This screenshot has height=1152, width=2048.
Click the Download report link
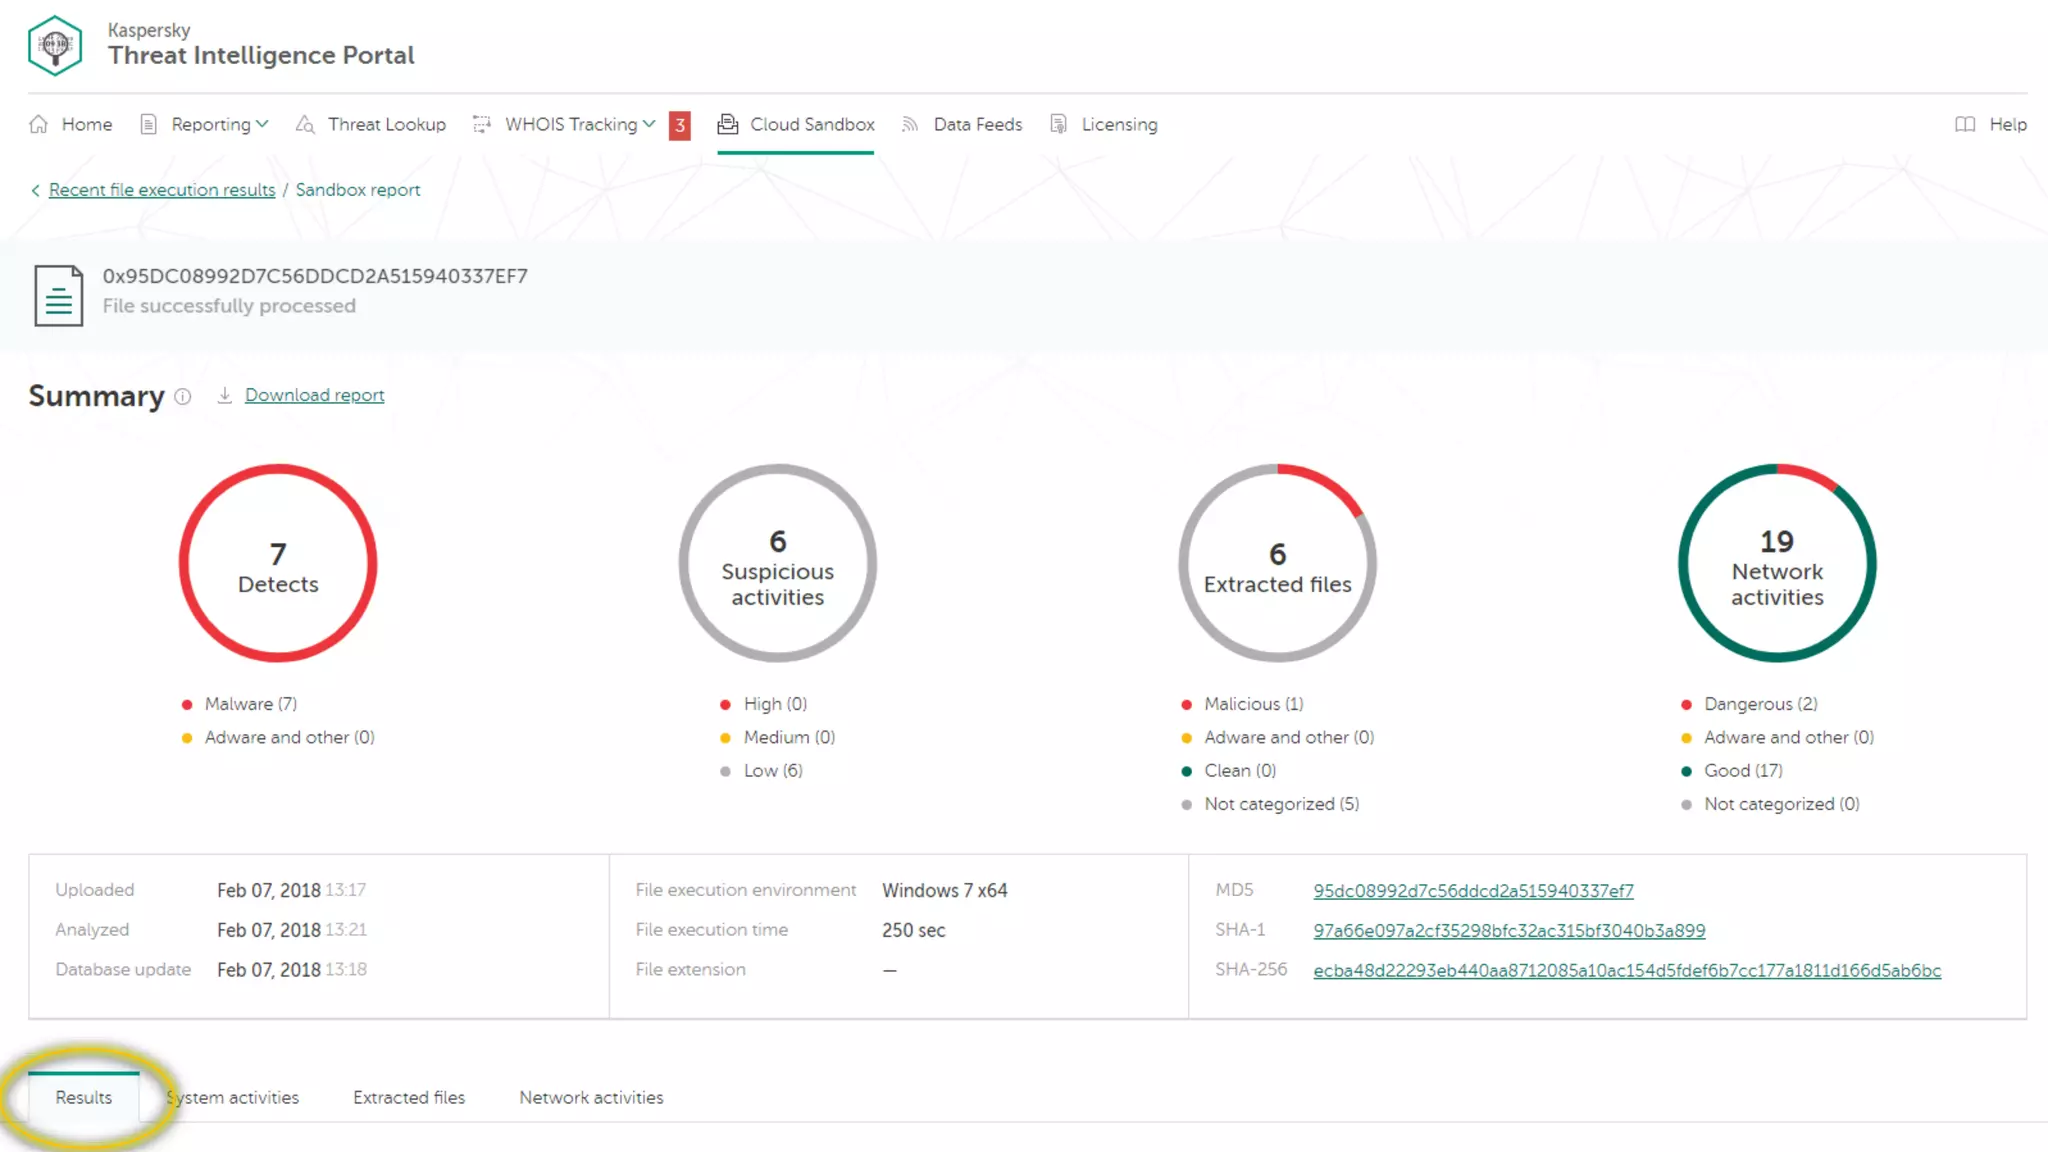314,395
